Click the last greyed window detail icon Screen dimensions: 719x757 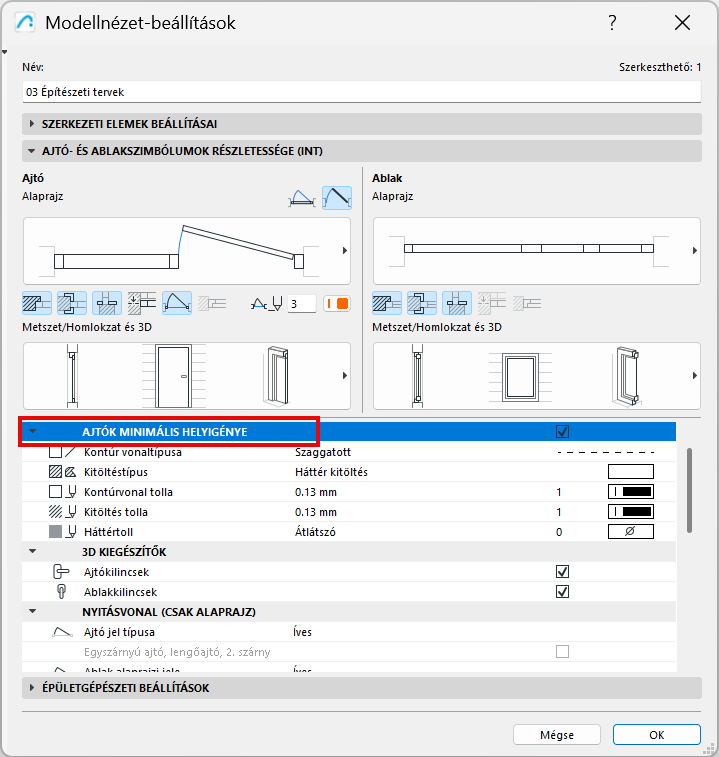527,303
